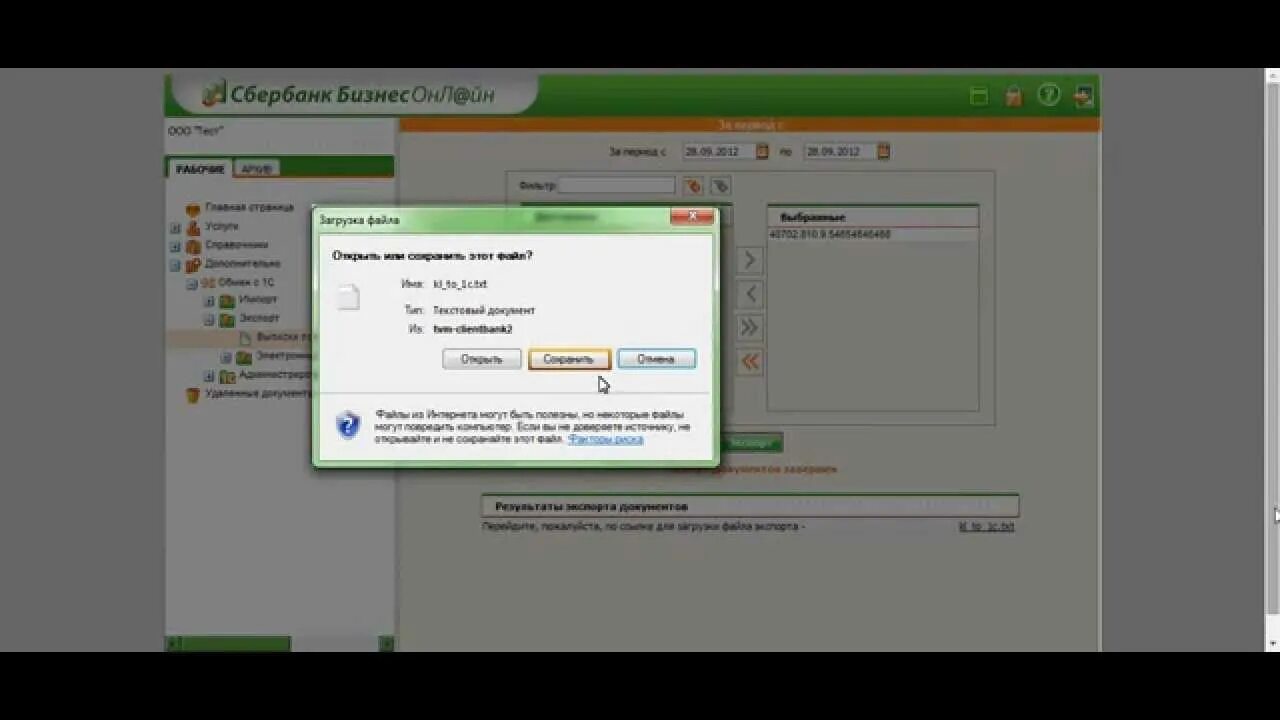Click the kl_to_1c.txt text file icon
The height and width of the screenshot is (720, 1280).
[347, 297]
